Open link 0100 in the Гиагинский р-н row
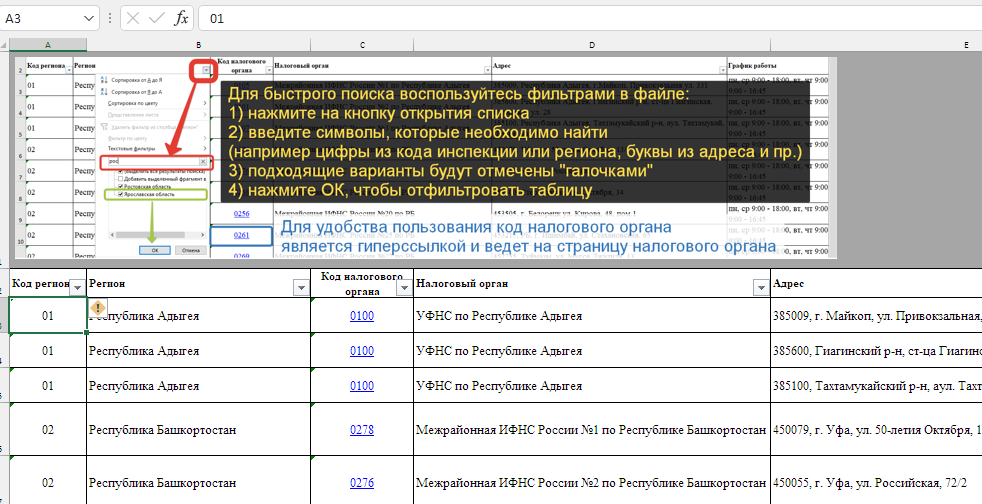 (362, 351)
